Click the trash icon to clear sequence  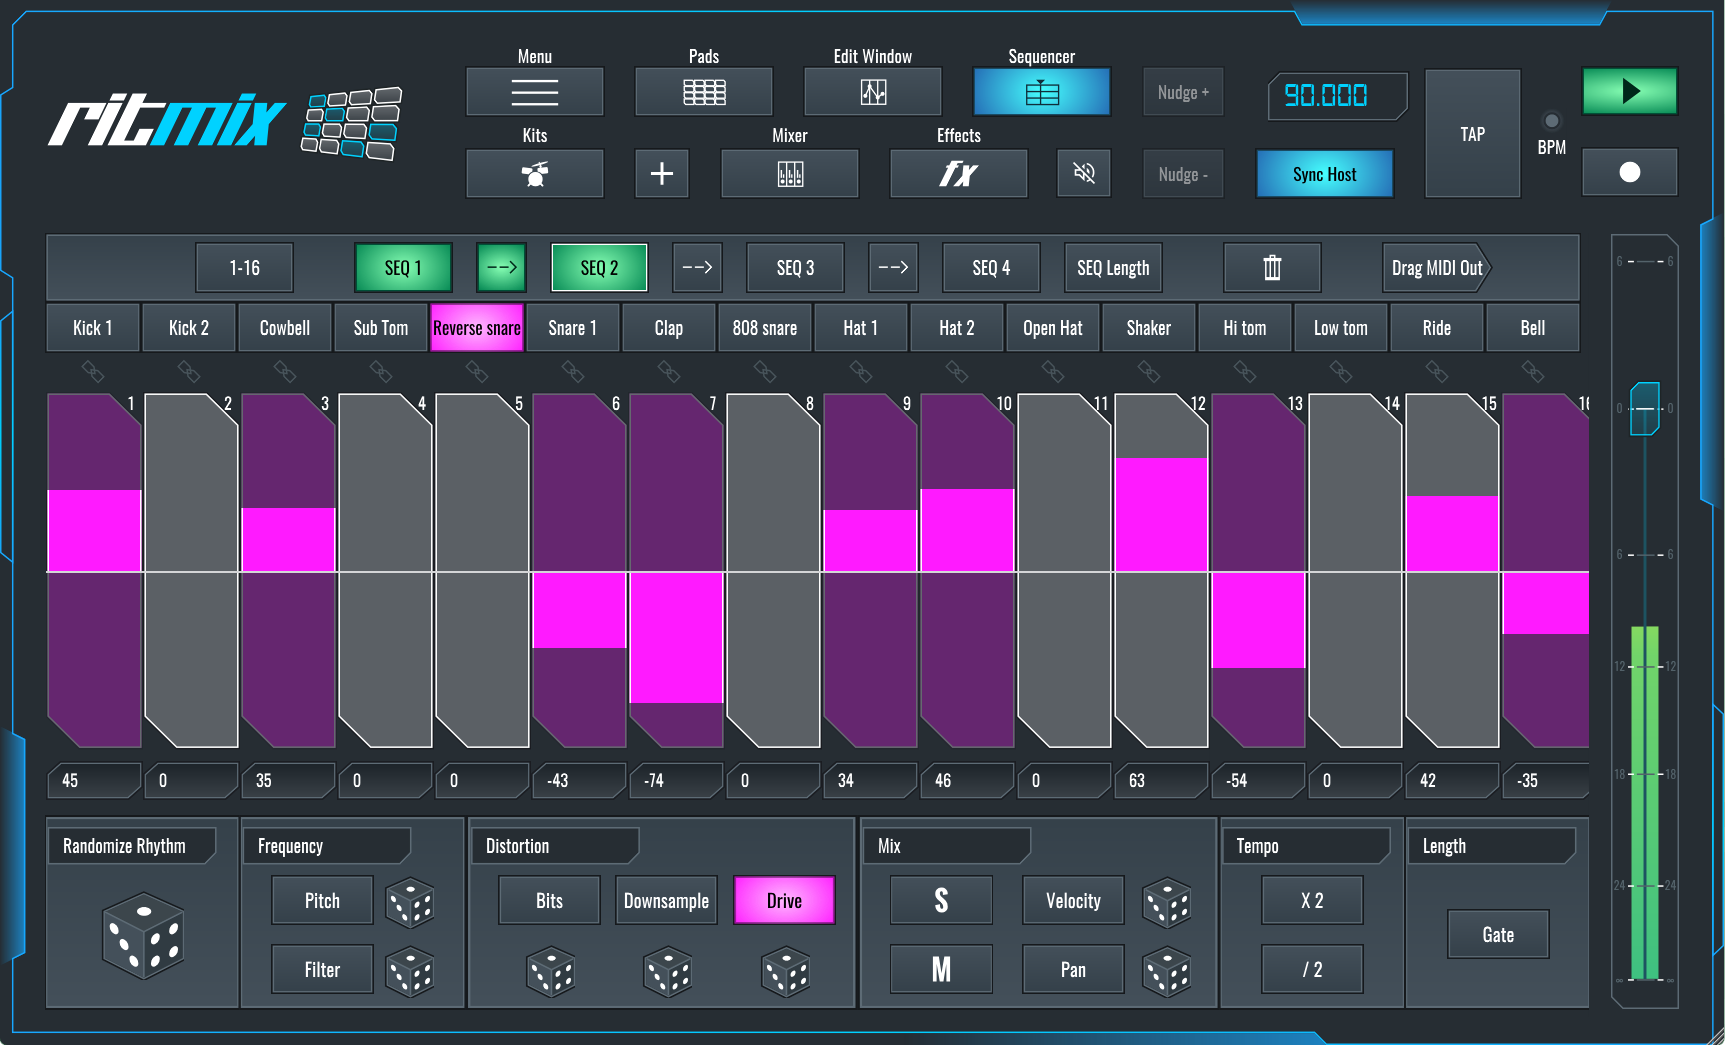[1271, 268]
